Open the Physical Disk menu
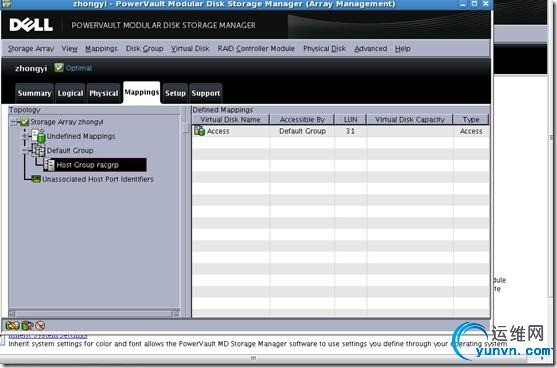 click(x=324, y=49)
